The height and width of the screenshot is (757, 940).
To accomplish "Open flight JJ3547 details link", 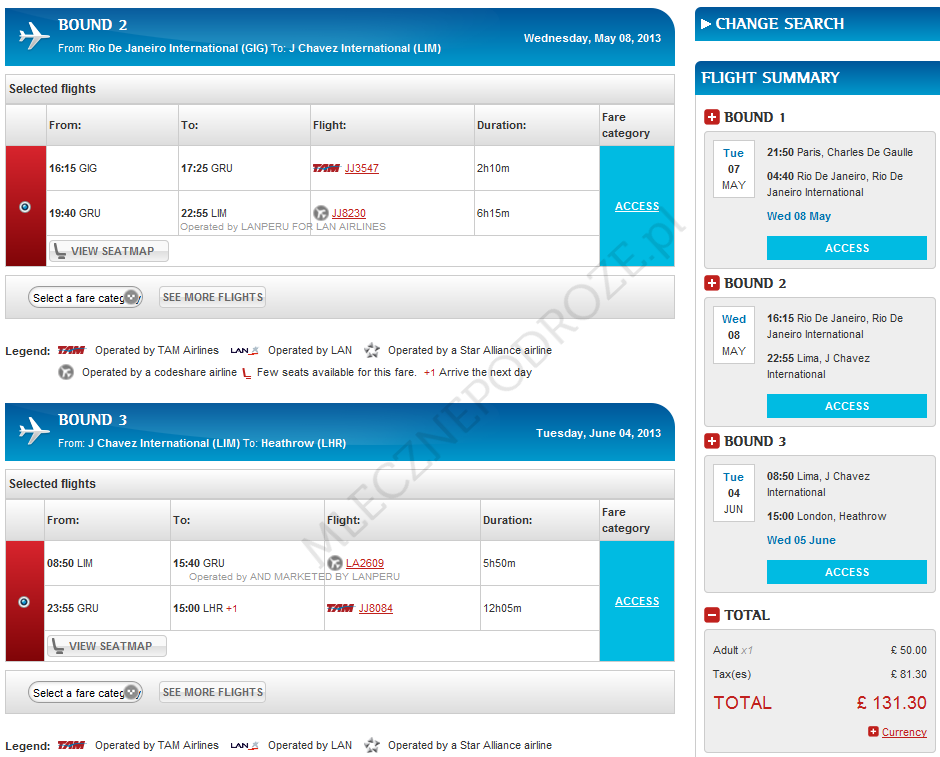I will coord(362,168).
